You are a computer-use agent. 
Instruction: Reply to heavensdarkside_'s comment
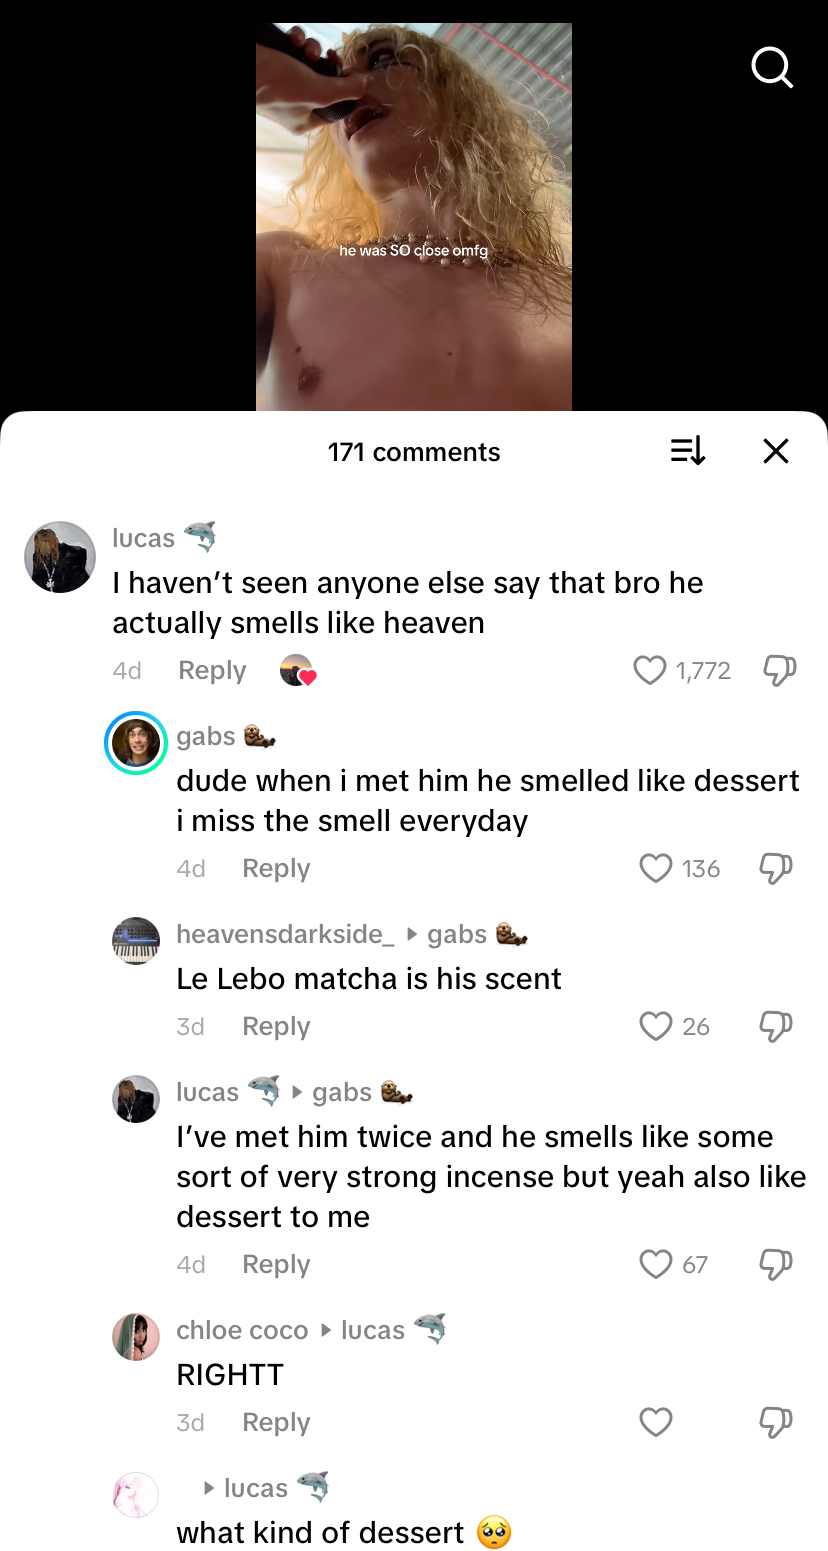[276, 1026]
